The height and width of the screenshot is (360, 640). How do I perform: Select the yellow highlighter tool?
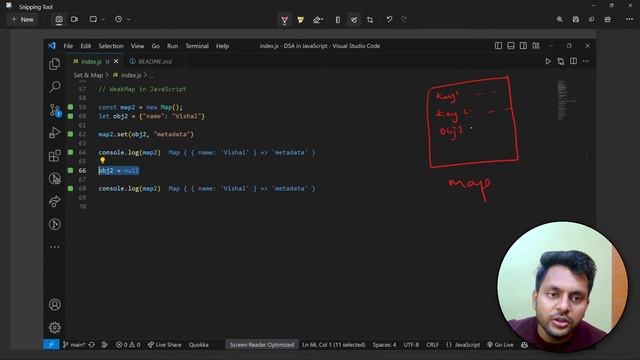tap(301, 20)
